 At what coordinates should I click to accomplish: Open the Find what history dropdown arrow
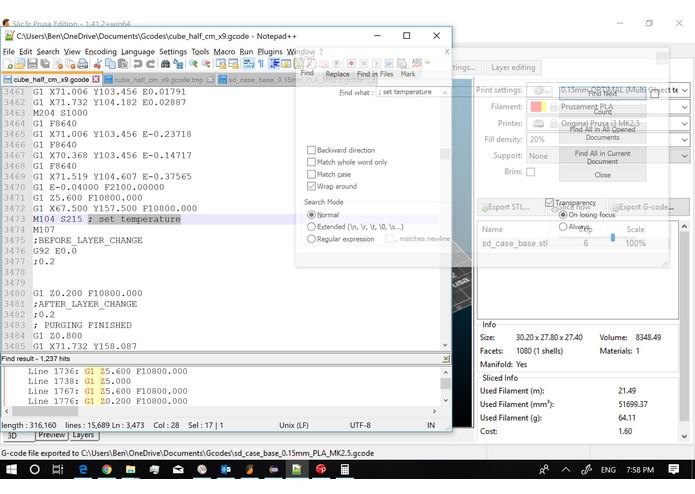445,92
